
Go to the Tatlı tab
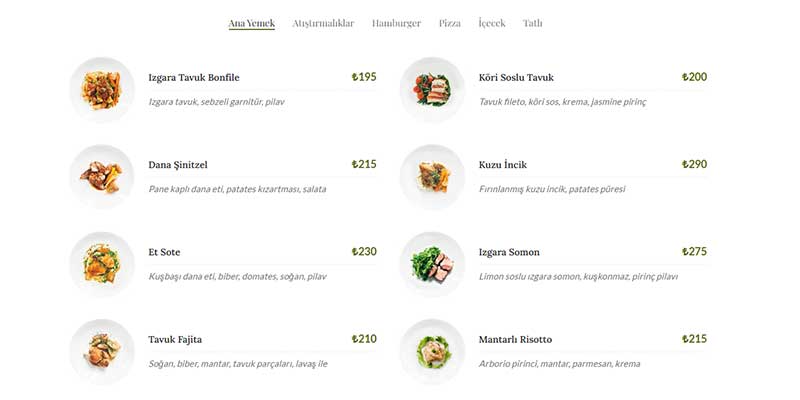(x=532, y=23)
